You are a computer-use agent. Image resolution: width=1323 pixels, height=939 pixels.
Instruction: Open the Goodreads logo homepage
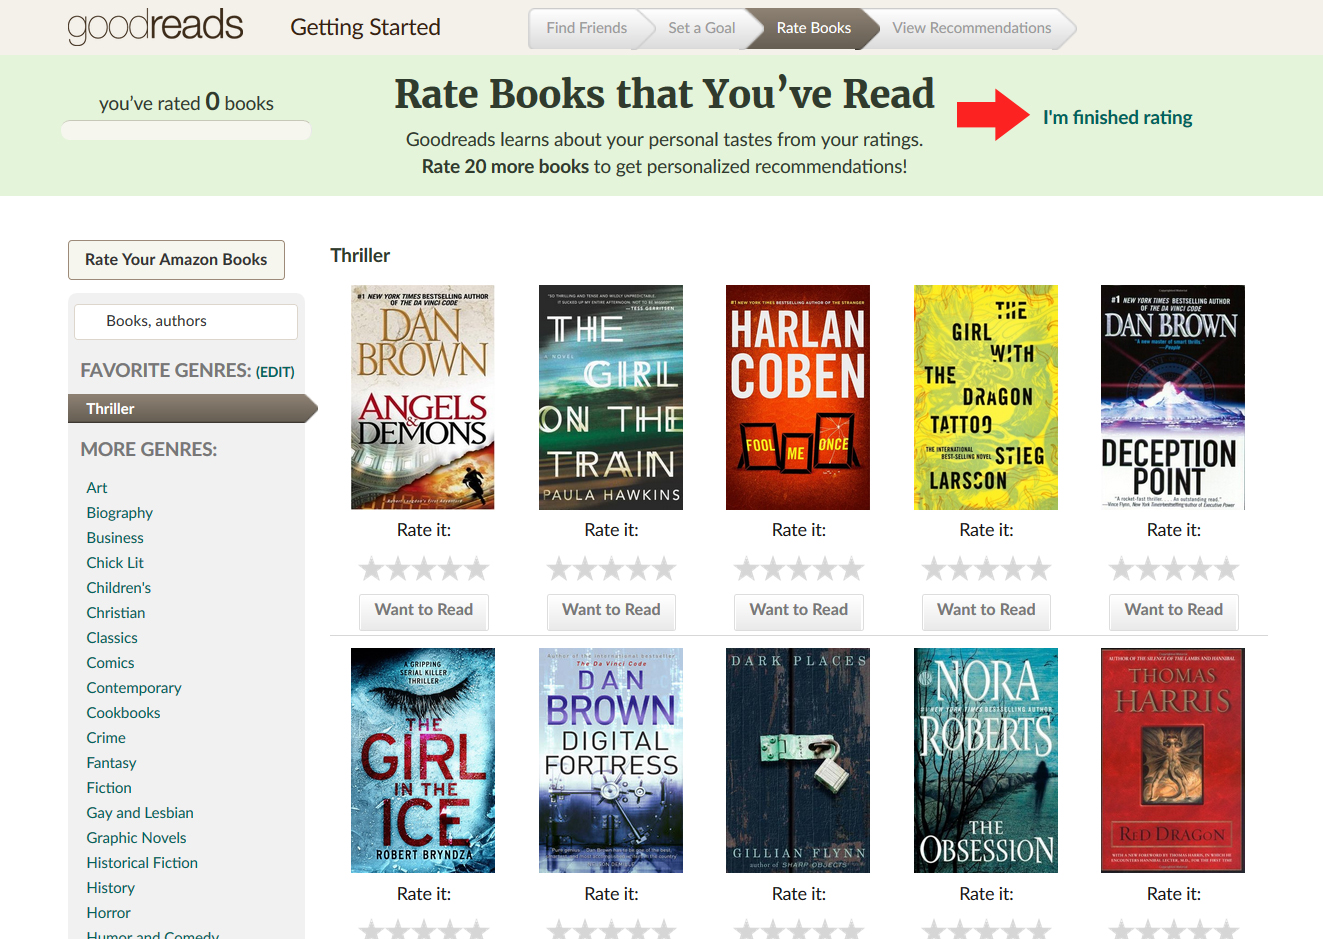[155, 27]
